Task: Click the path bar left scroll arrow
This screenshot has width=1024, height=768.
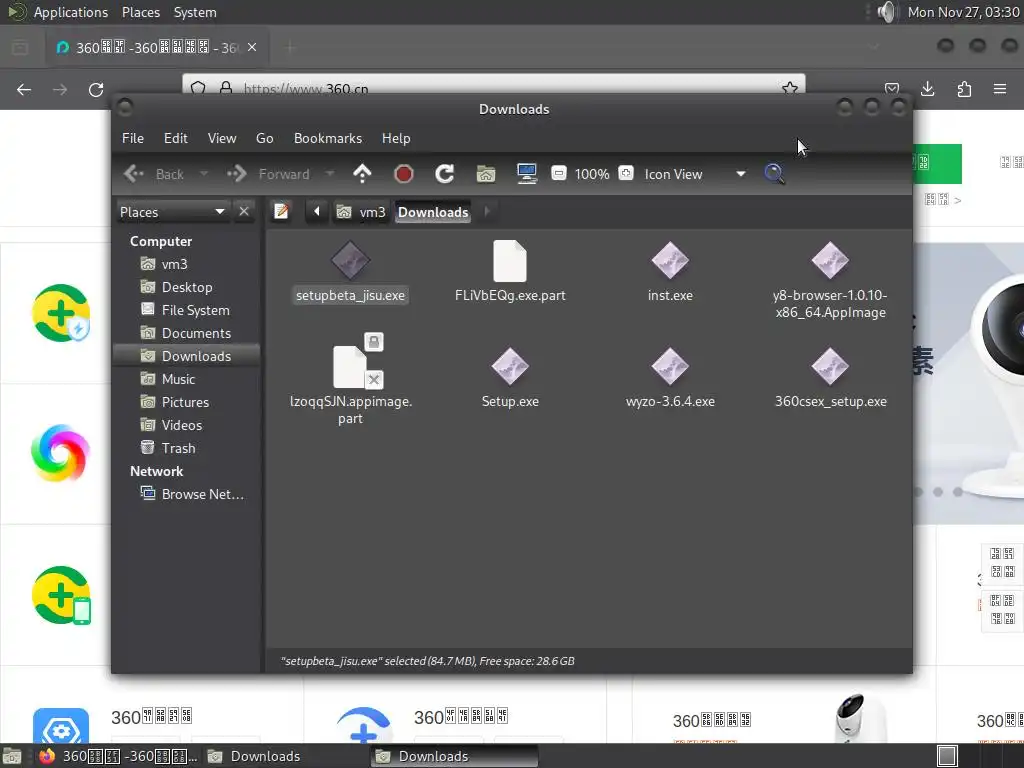Action: [317, 212]
